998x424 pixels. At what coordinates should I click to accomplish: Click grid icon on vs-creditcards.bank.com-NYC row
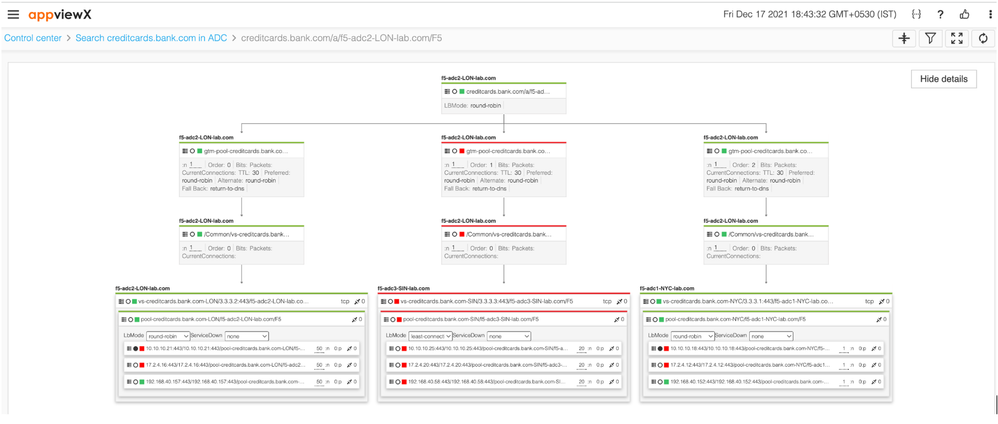645,301
